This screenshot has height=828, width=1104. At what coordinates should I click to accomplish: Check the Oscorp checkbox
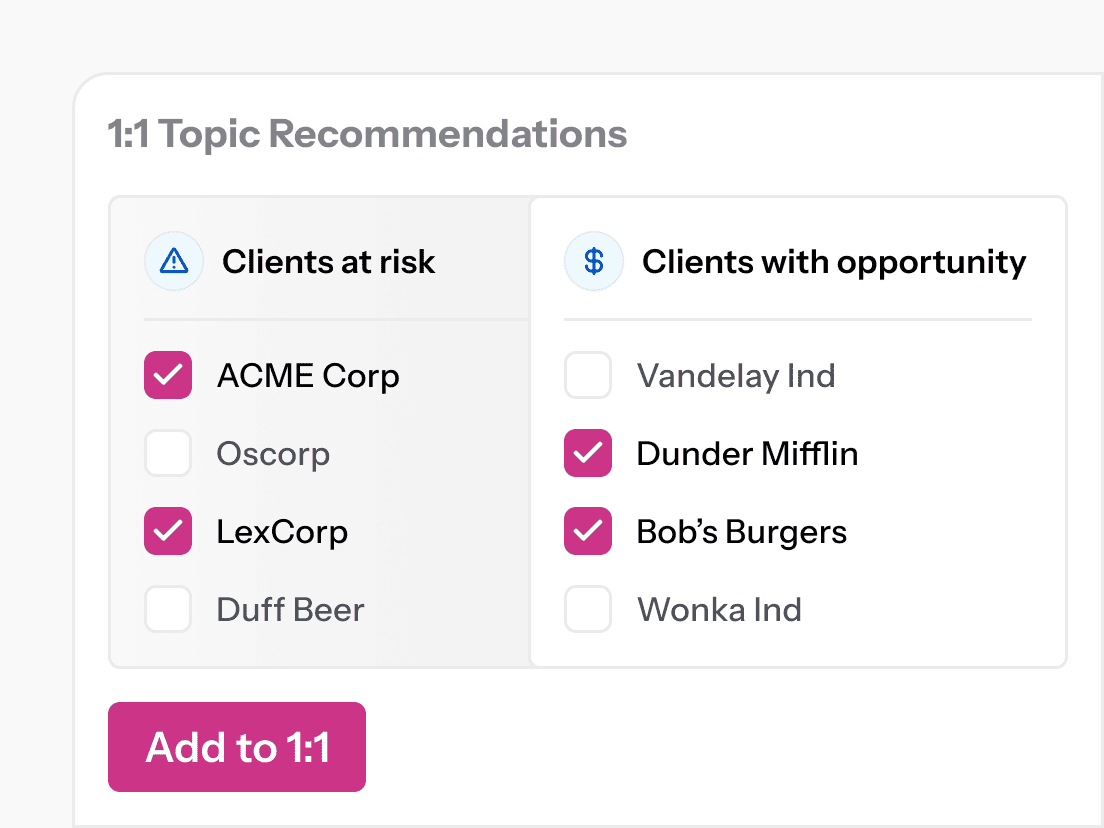pos(168,454)
